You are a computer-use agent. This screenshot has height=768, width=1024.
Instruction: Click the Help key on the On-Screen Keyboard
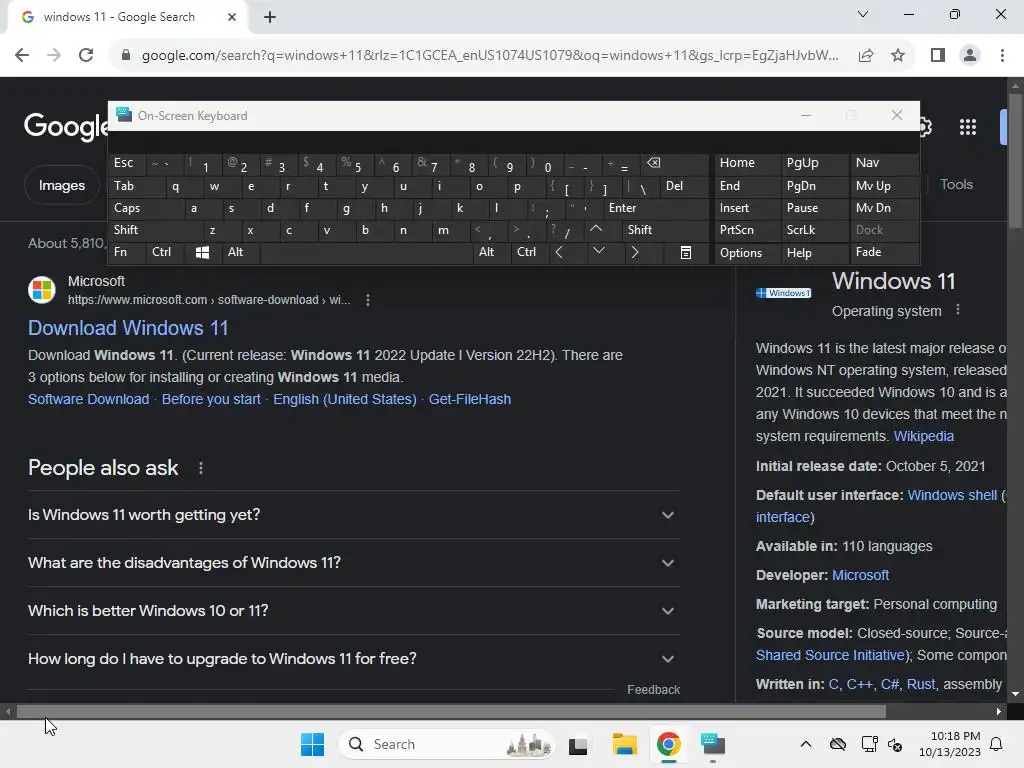point(813,253)
